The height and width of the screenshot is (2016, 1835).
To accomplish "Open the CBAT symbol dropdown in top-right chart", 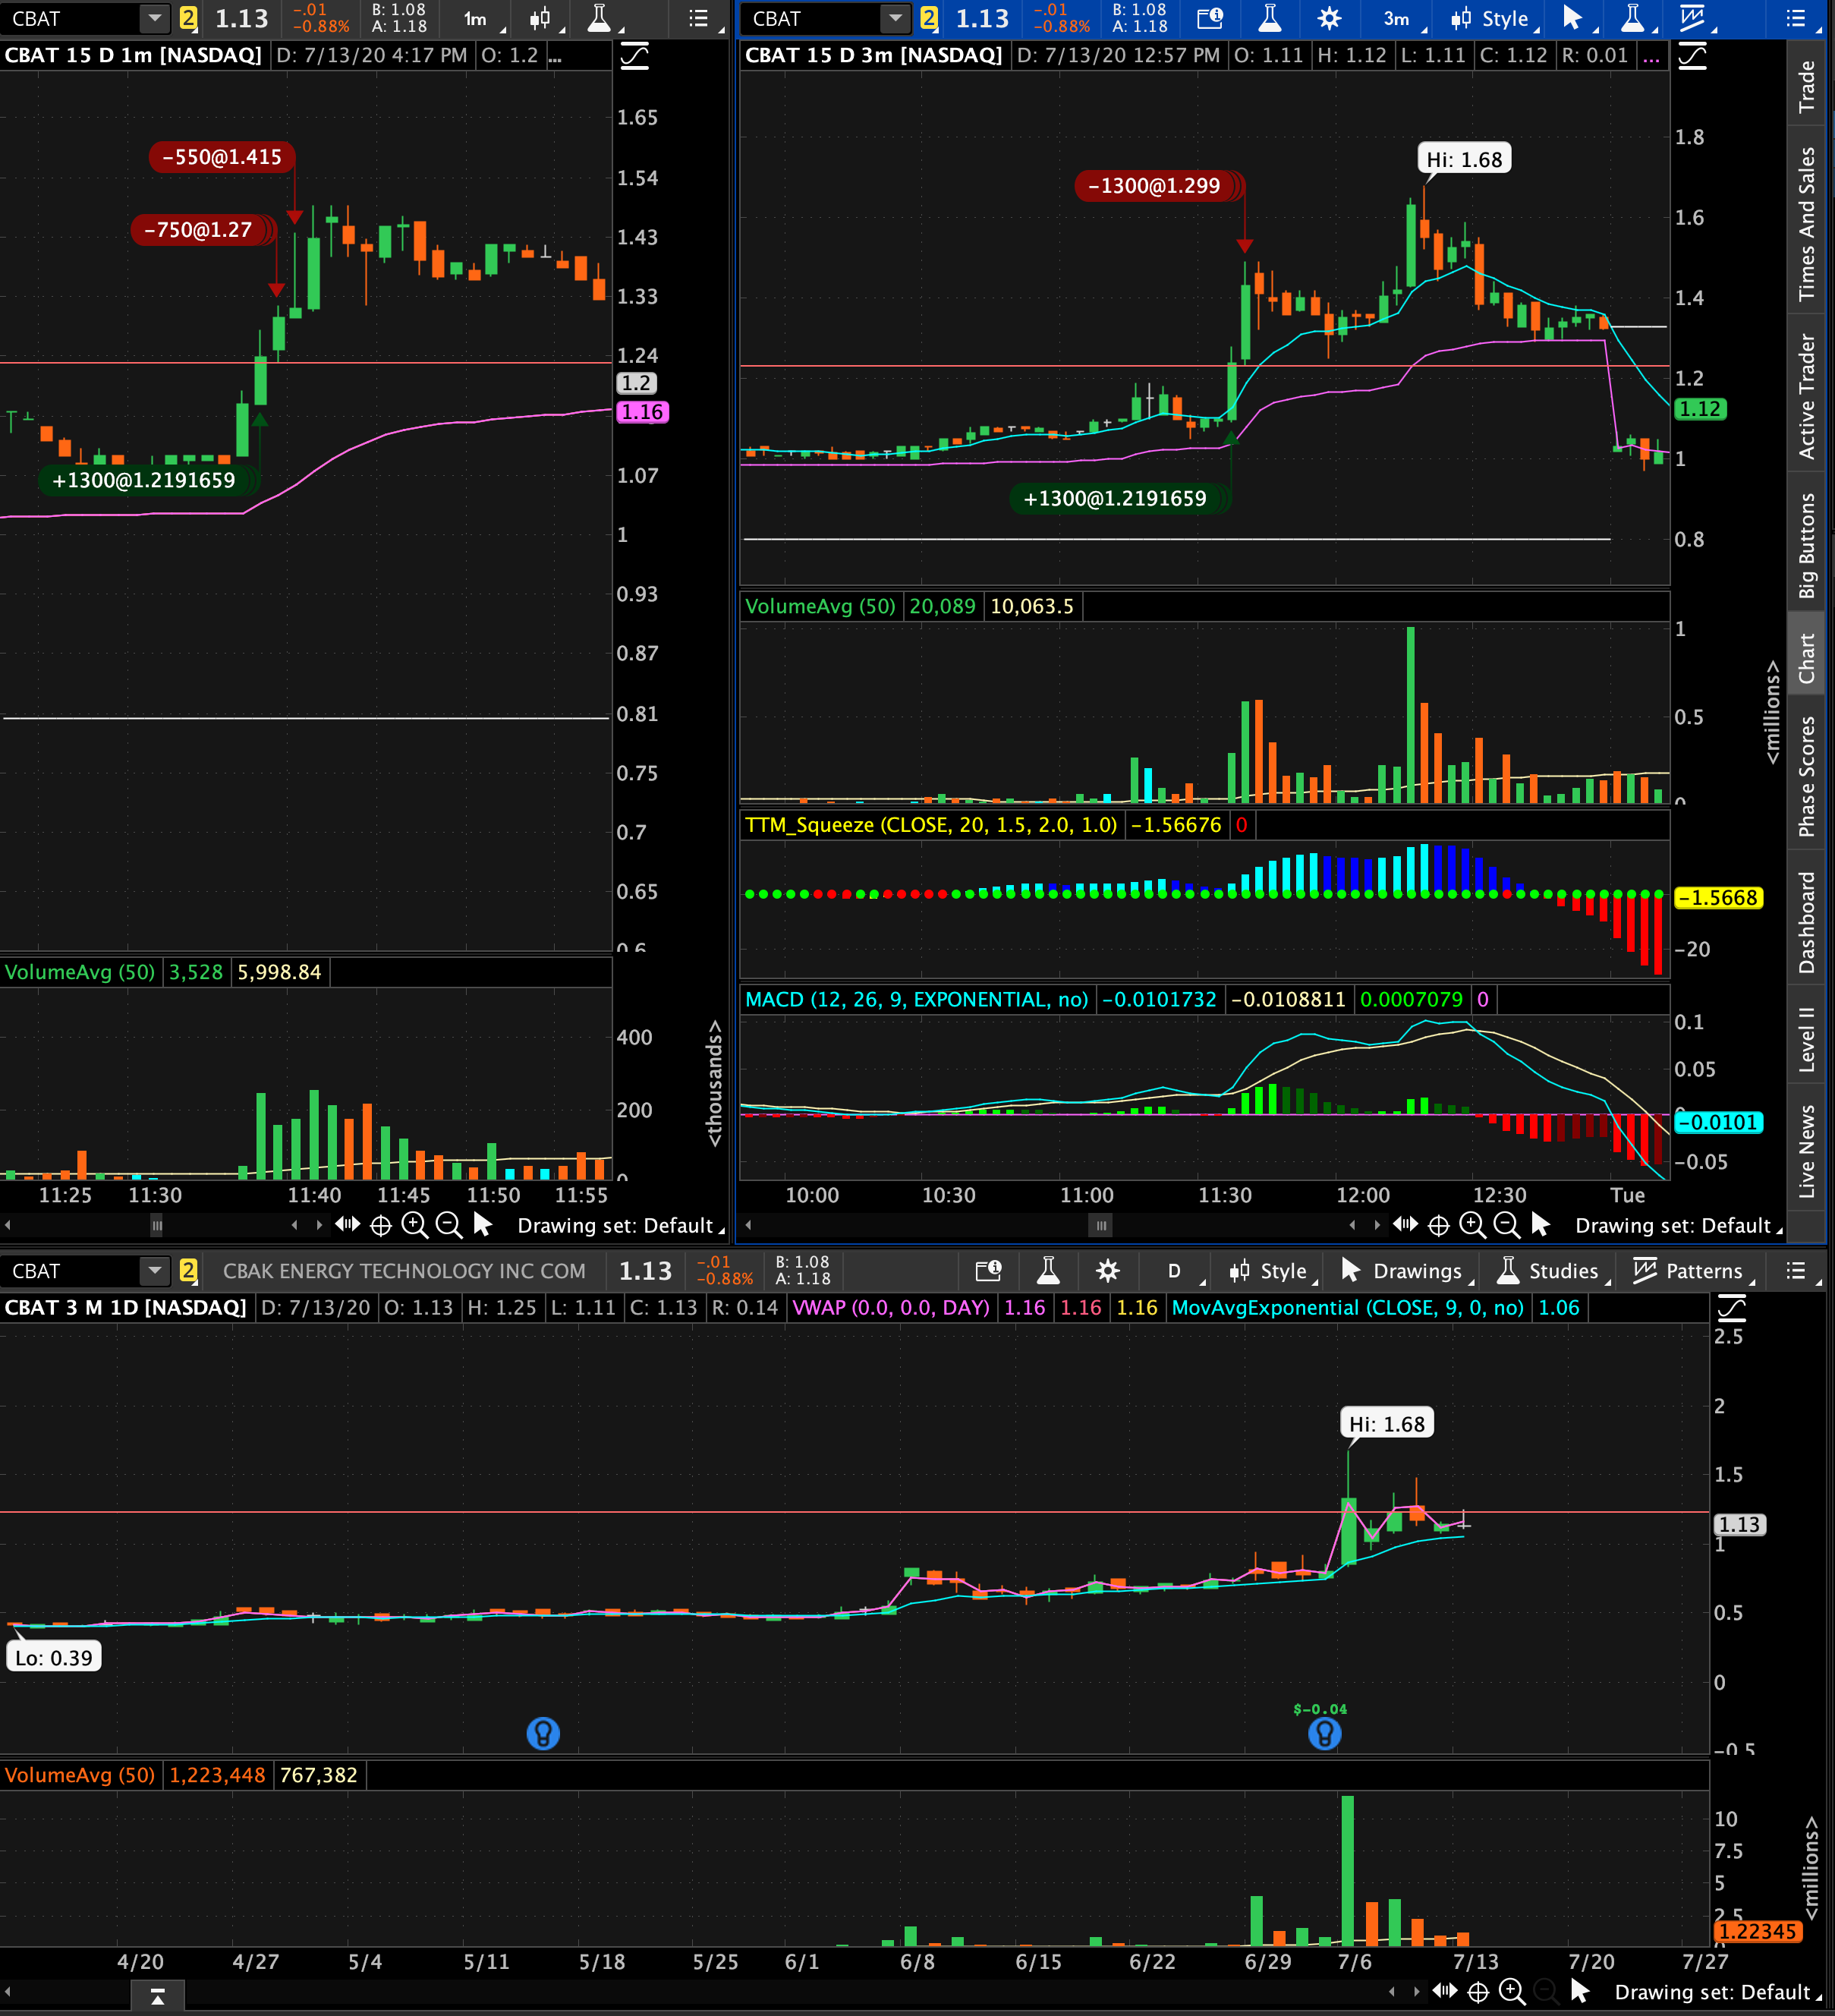I will click(895, 18).
